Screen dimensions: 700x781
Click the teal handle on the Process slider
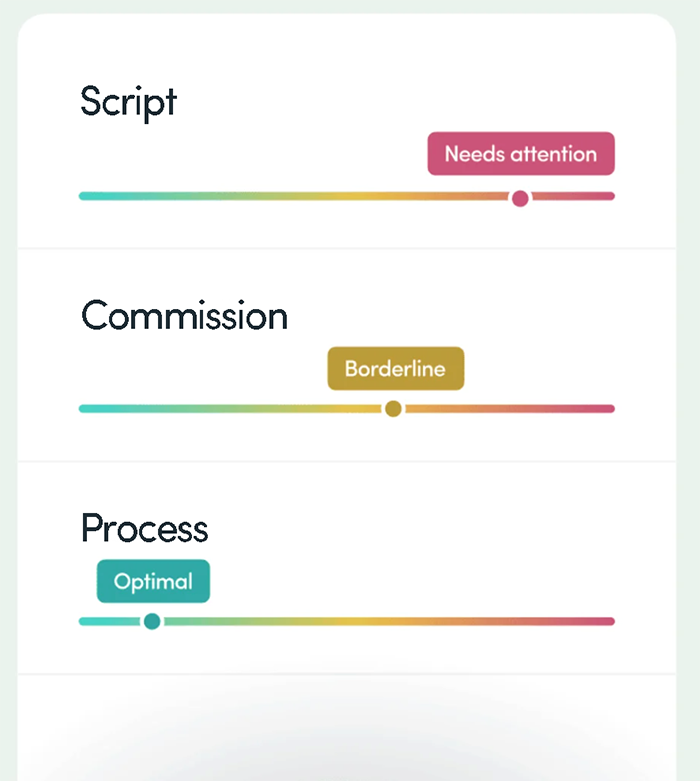click(152, 621)
